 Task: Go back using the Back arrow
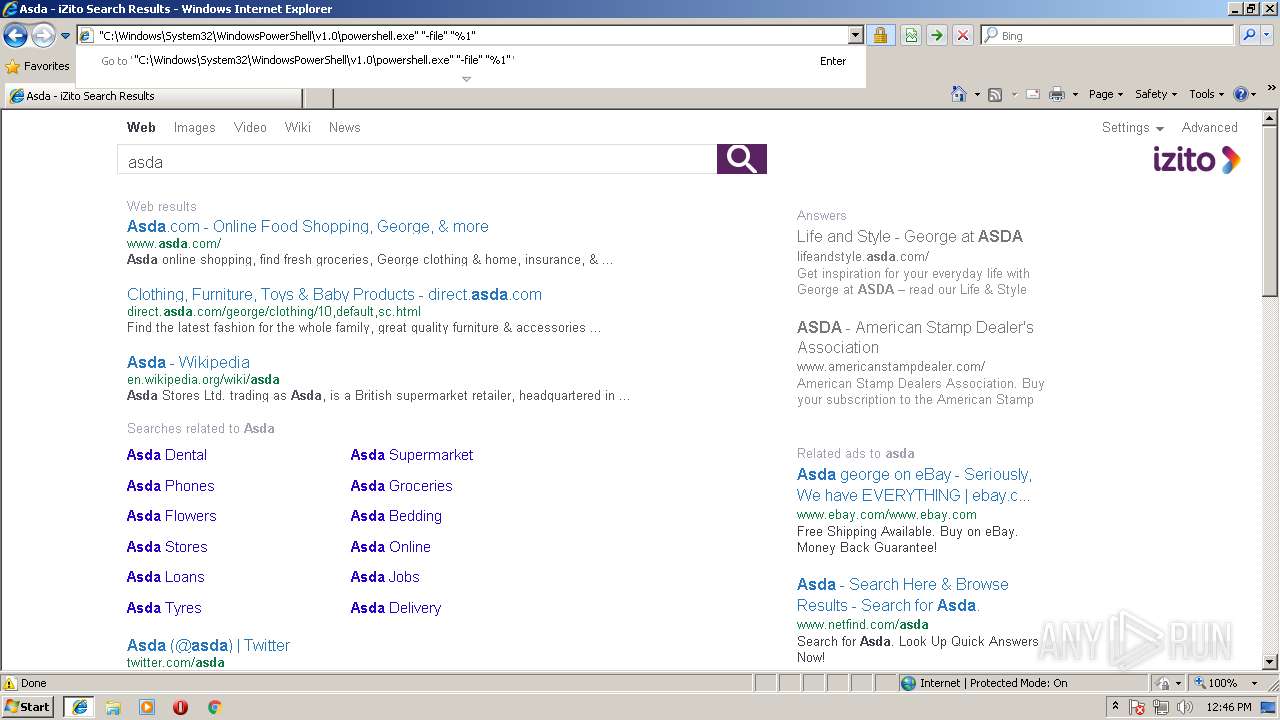(15, 36)
